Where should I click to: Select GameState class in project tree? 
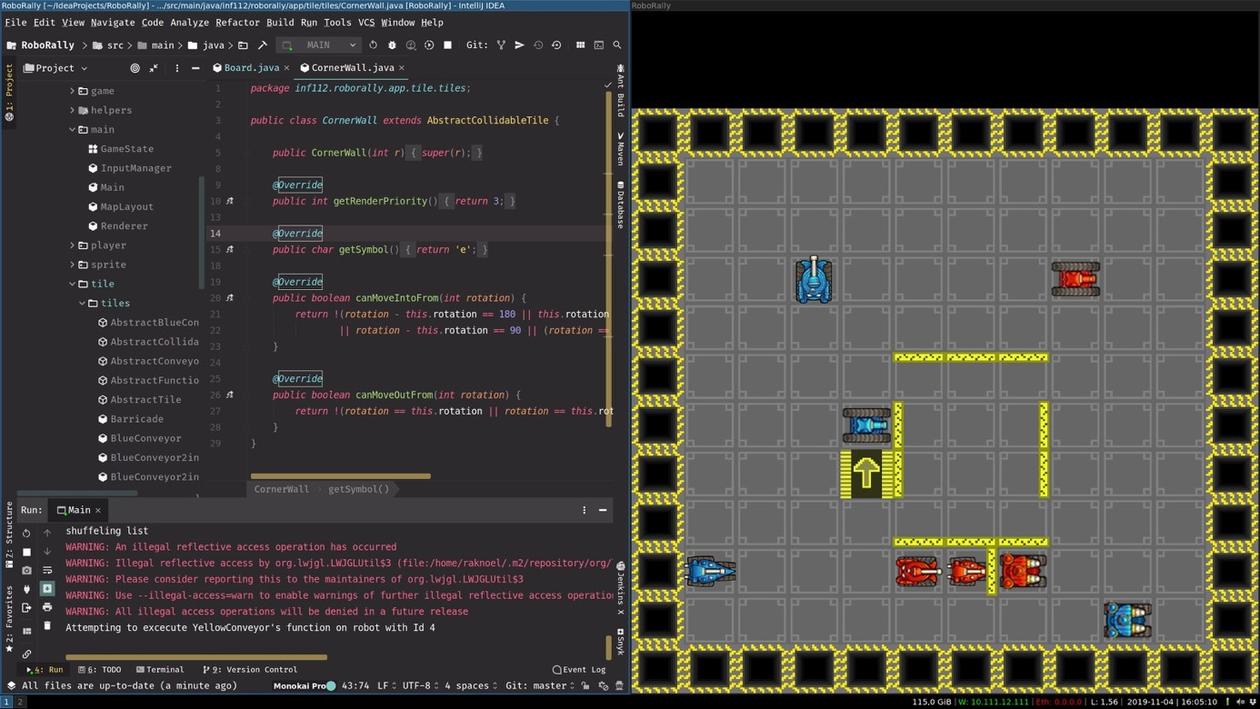click(x=126, y=149)
